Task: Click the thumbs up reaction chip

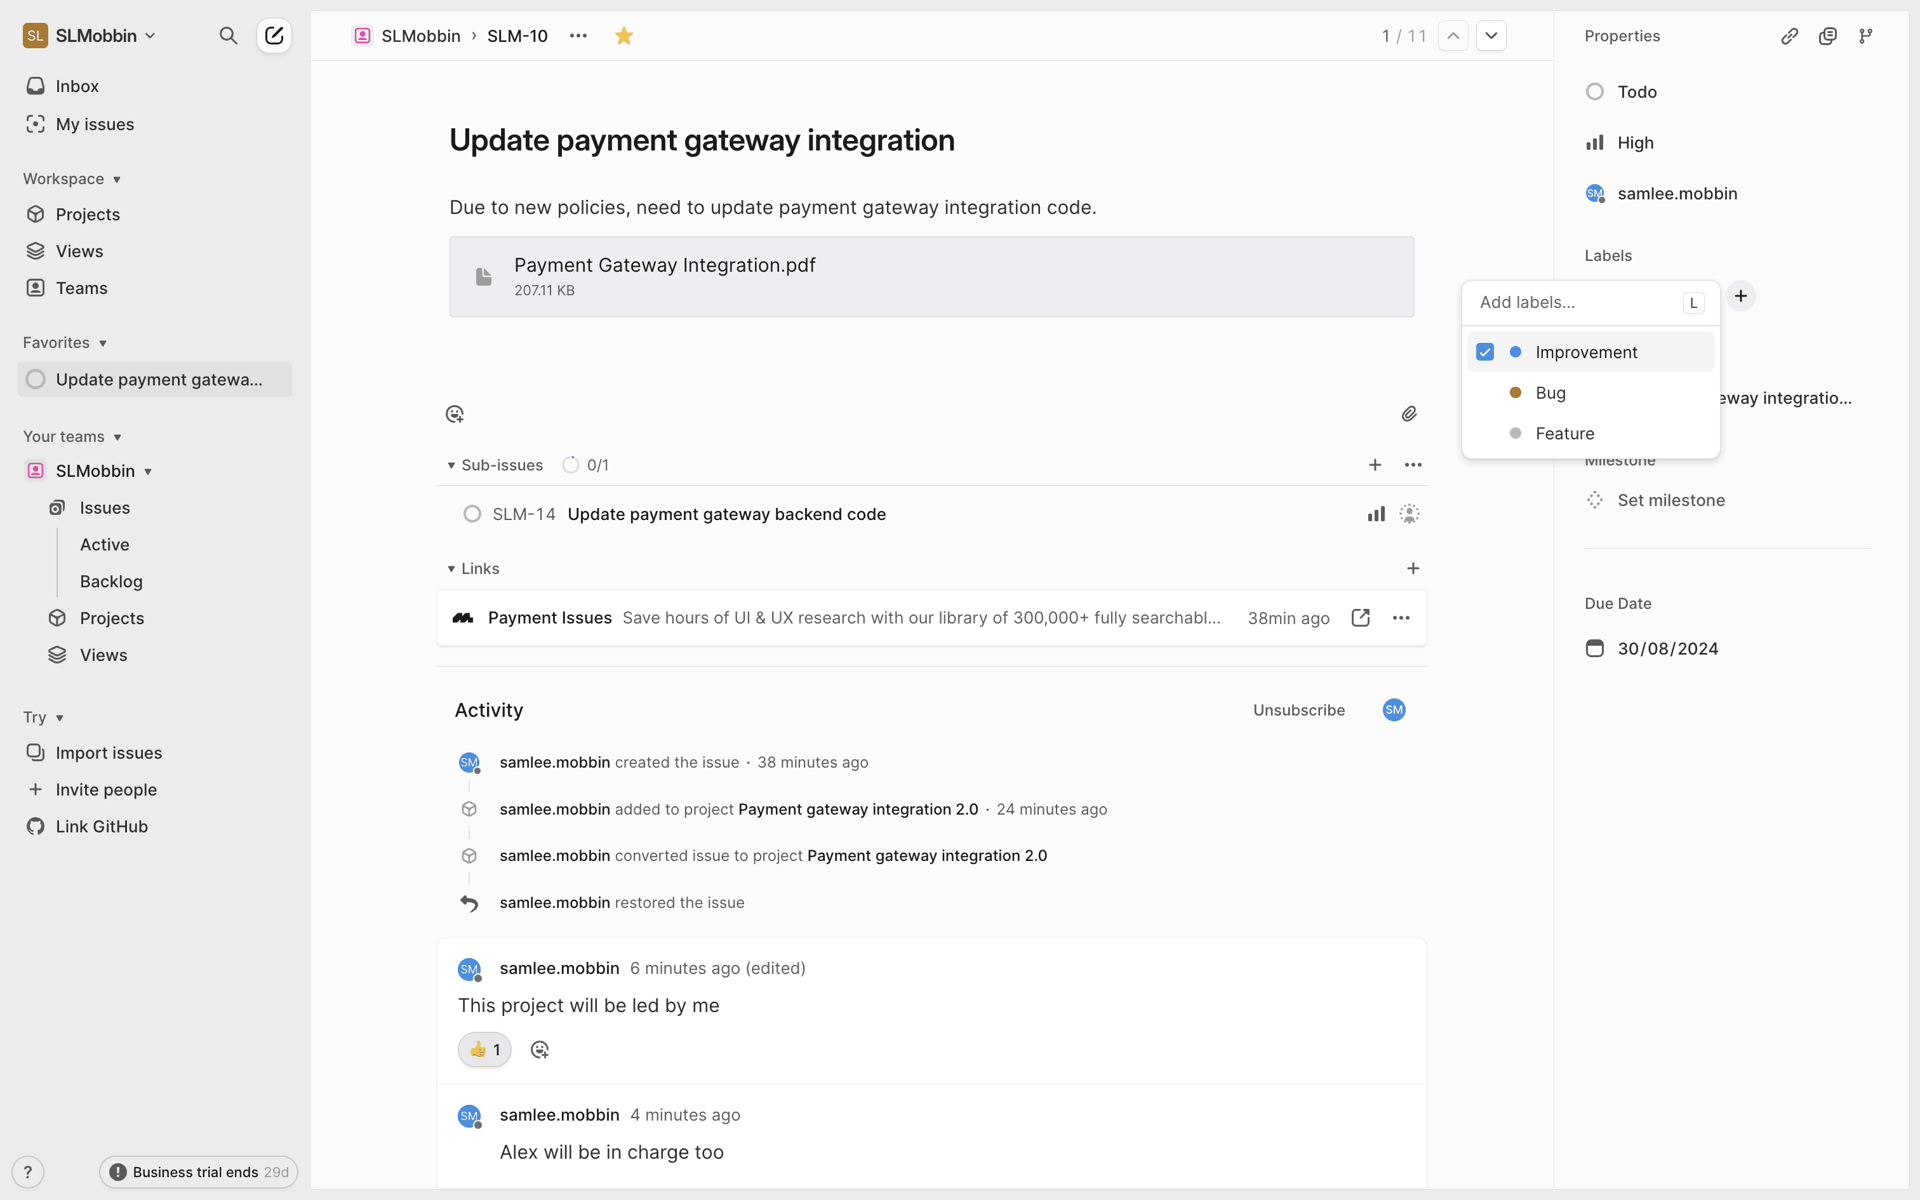Action: tap(485, 1050)
